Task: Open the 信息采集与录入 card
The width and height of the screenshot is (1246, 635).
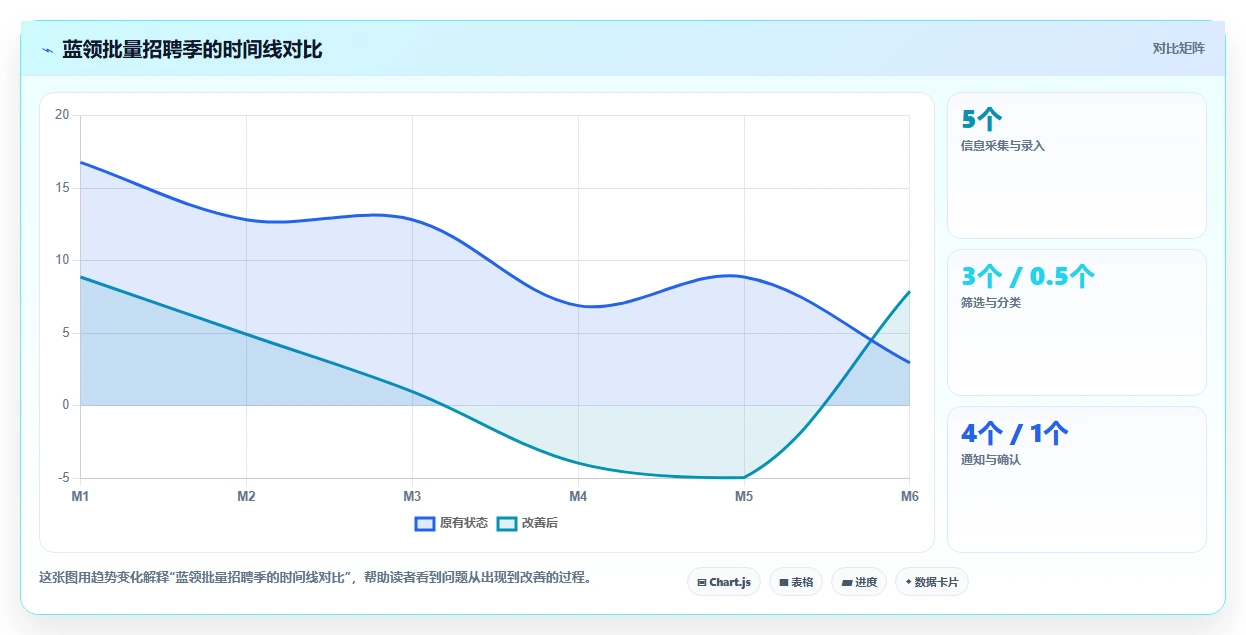Action: click(1077, 165)
